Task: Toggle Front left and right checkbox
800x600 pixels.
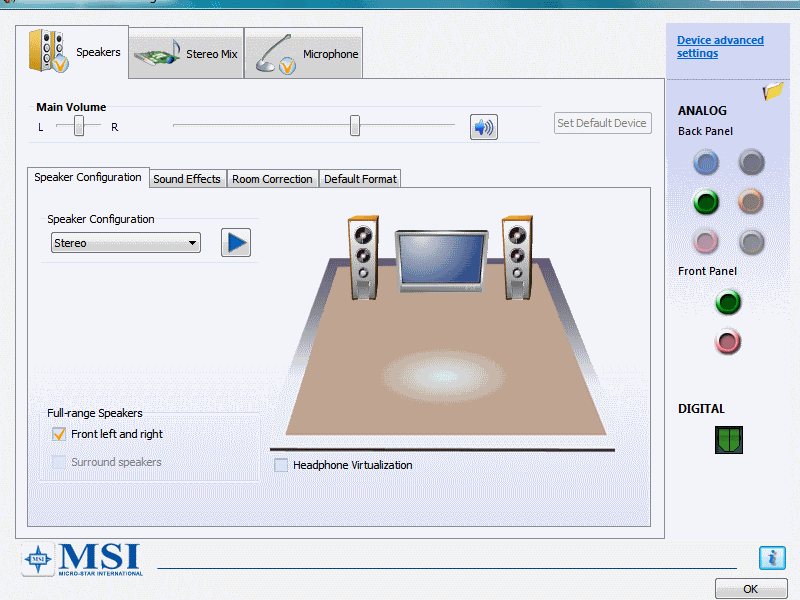Action: (59, 434)
